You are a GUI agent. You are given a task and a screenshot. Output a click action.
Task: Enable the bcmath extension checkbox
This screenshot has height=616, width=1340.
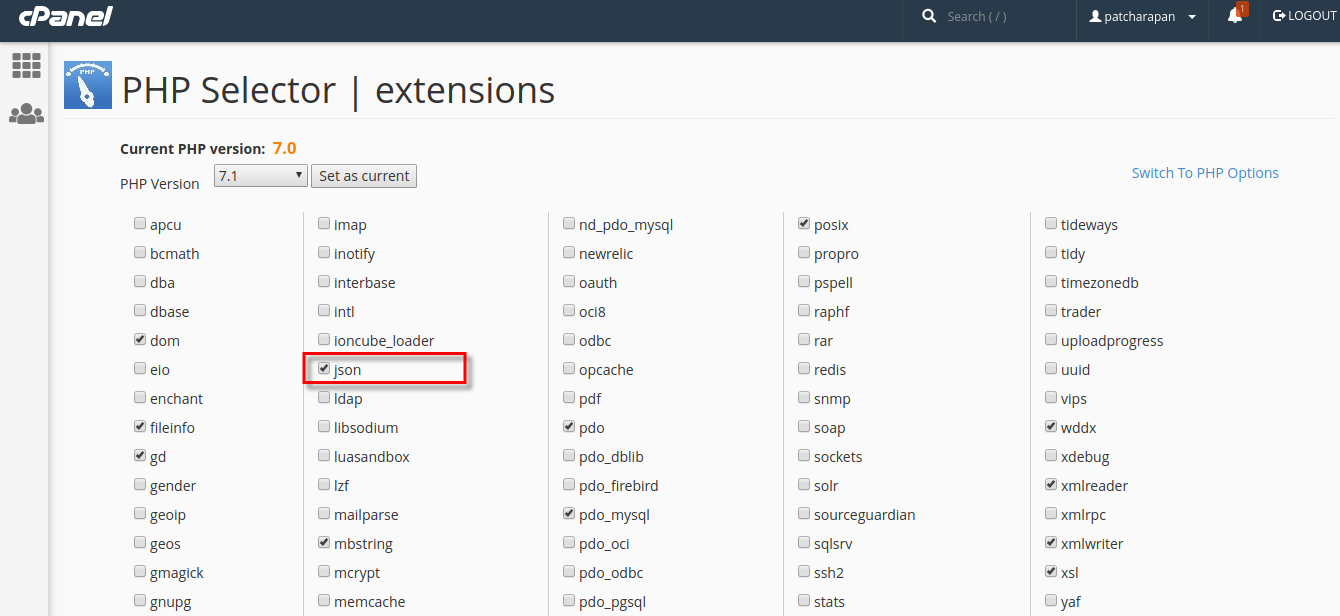(x=140, y=253)
